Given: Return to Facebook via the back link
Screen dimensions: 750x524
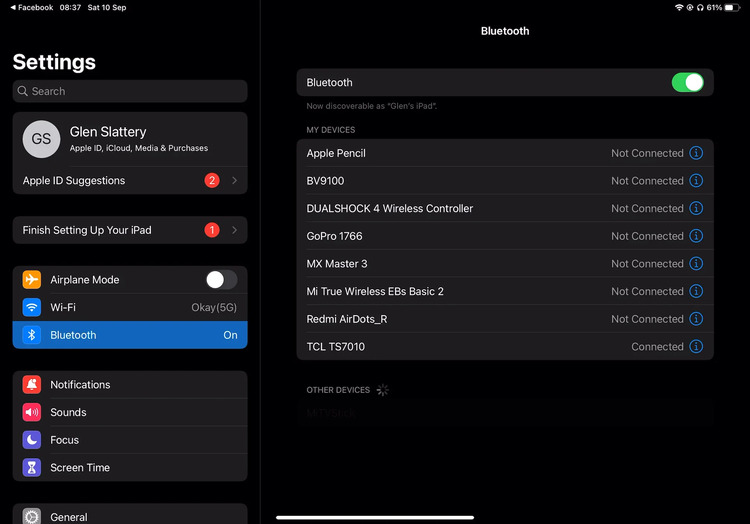Looking at the screenshot, I should (x=30, y=7).
